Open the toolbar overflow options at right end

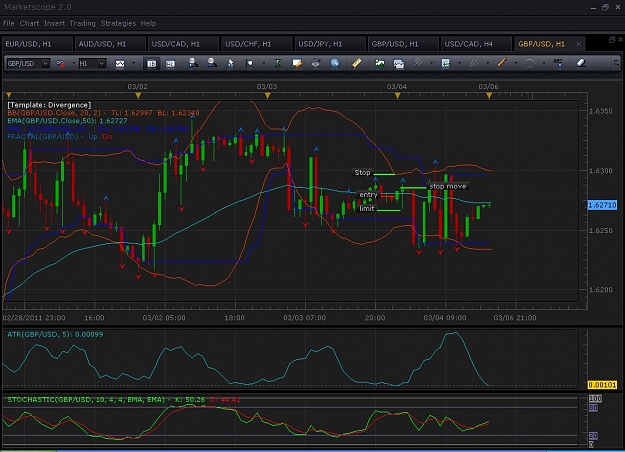(x=616, y=63)
